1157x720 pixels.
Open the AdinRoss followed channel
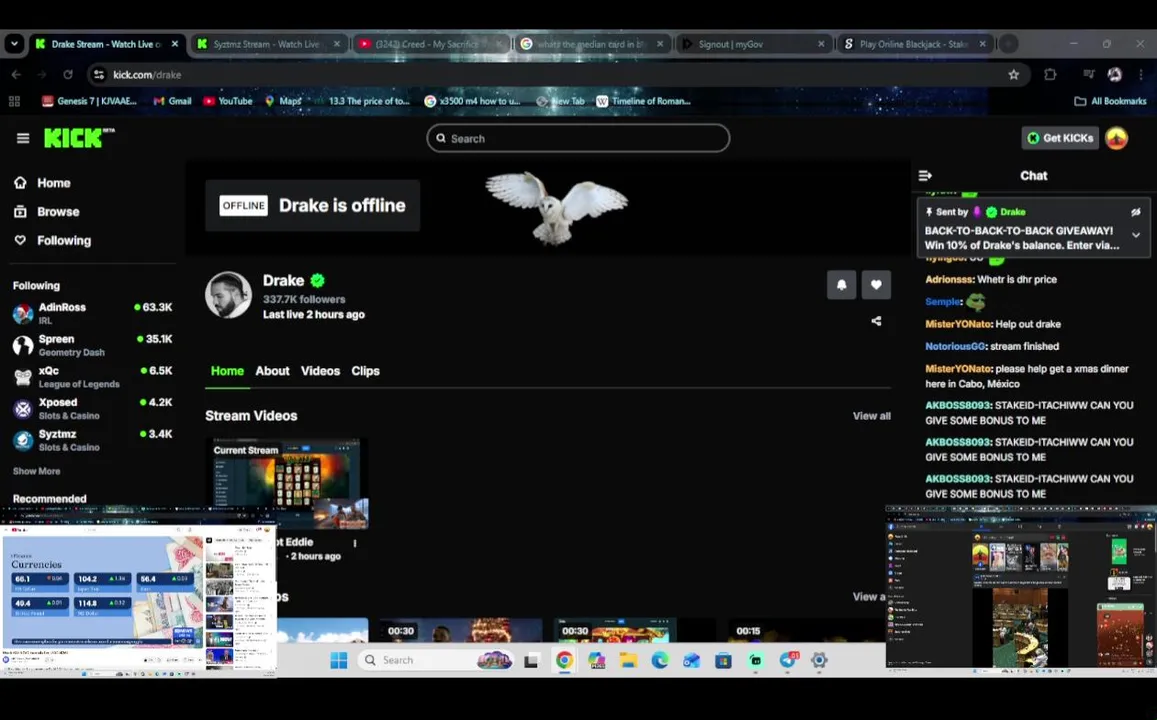92,314
